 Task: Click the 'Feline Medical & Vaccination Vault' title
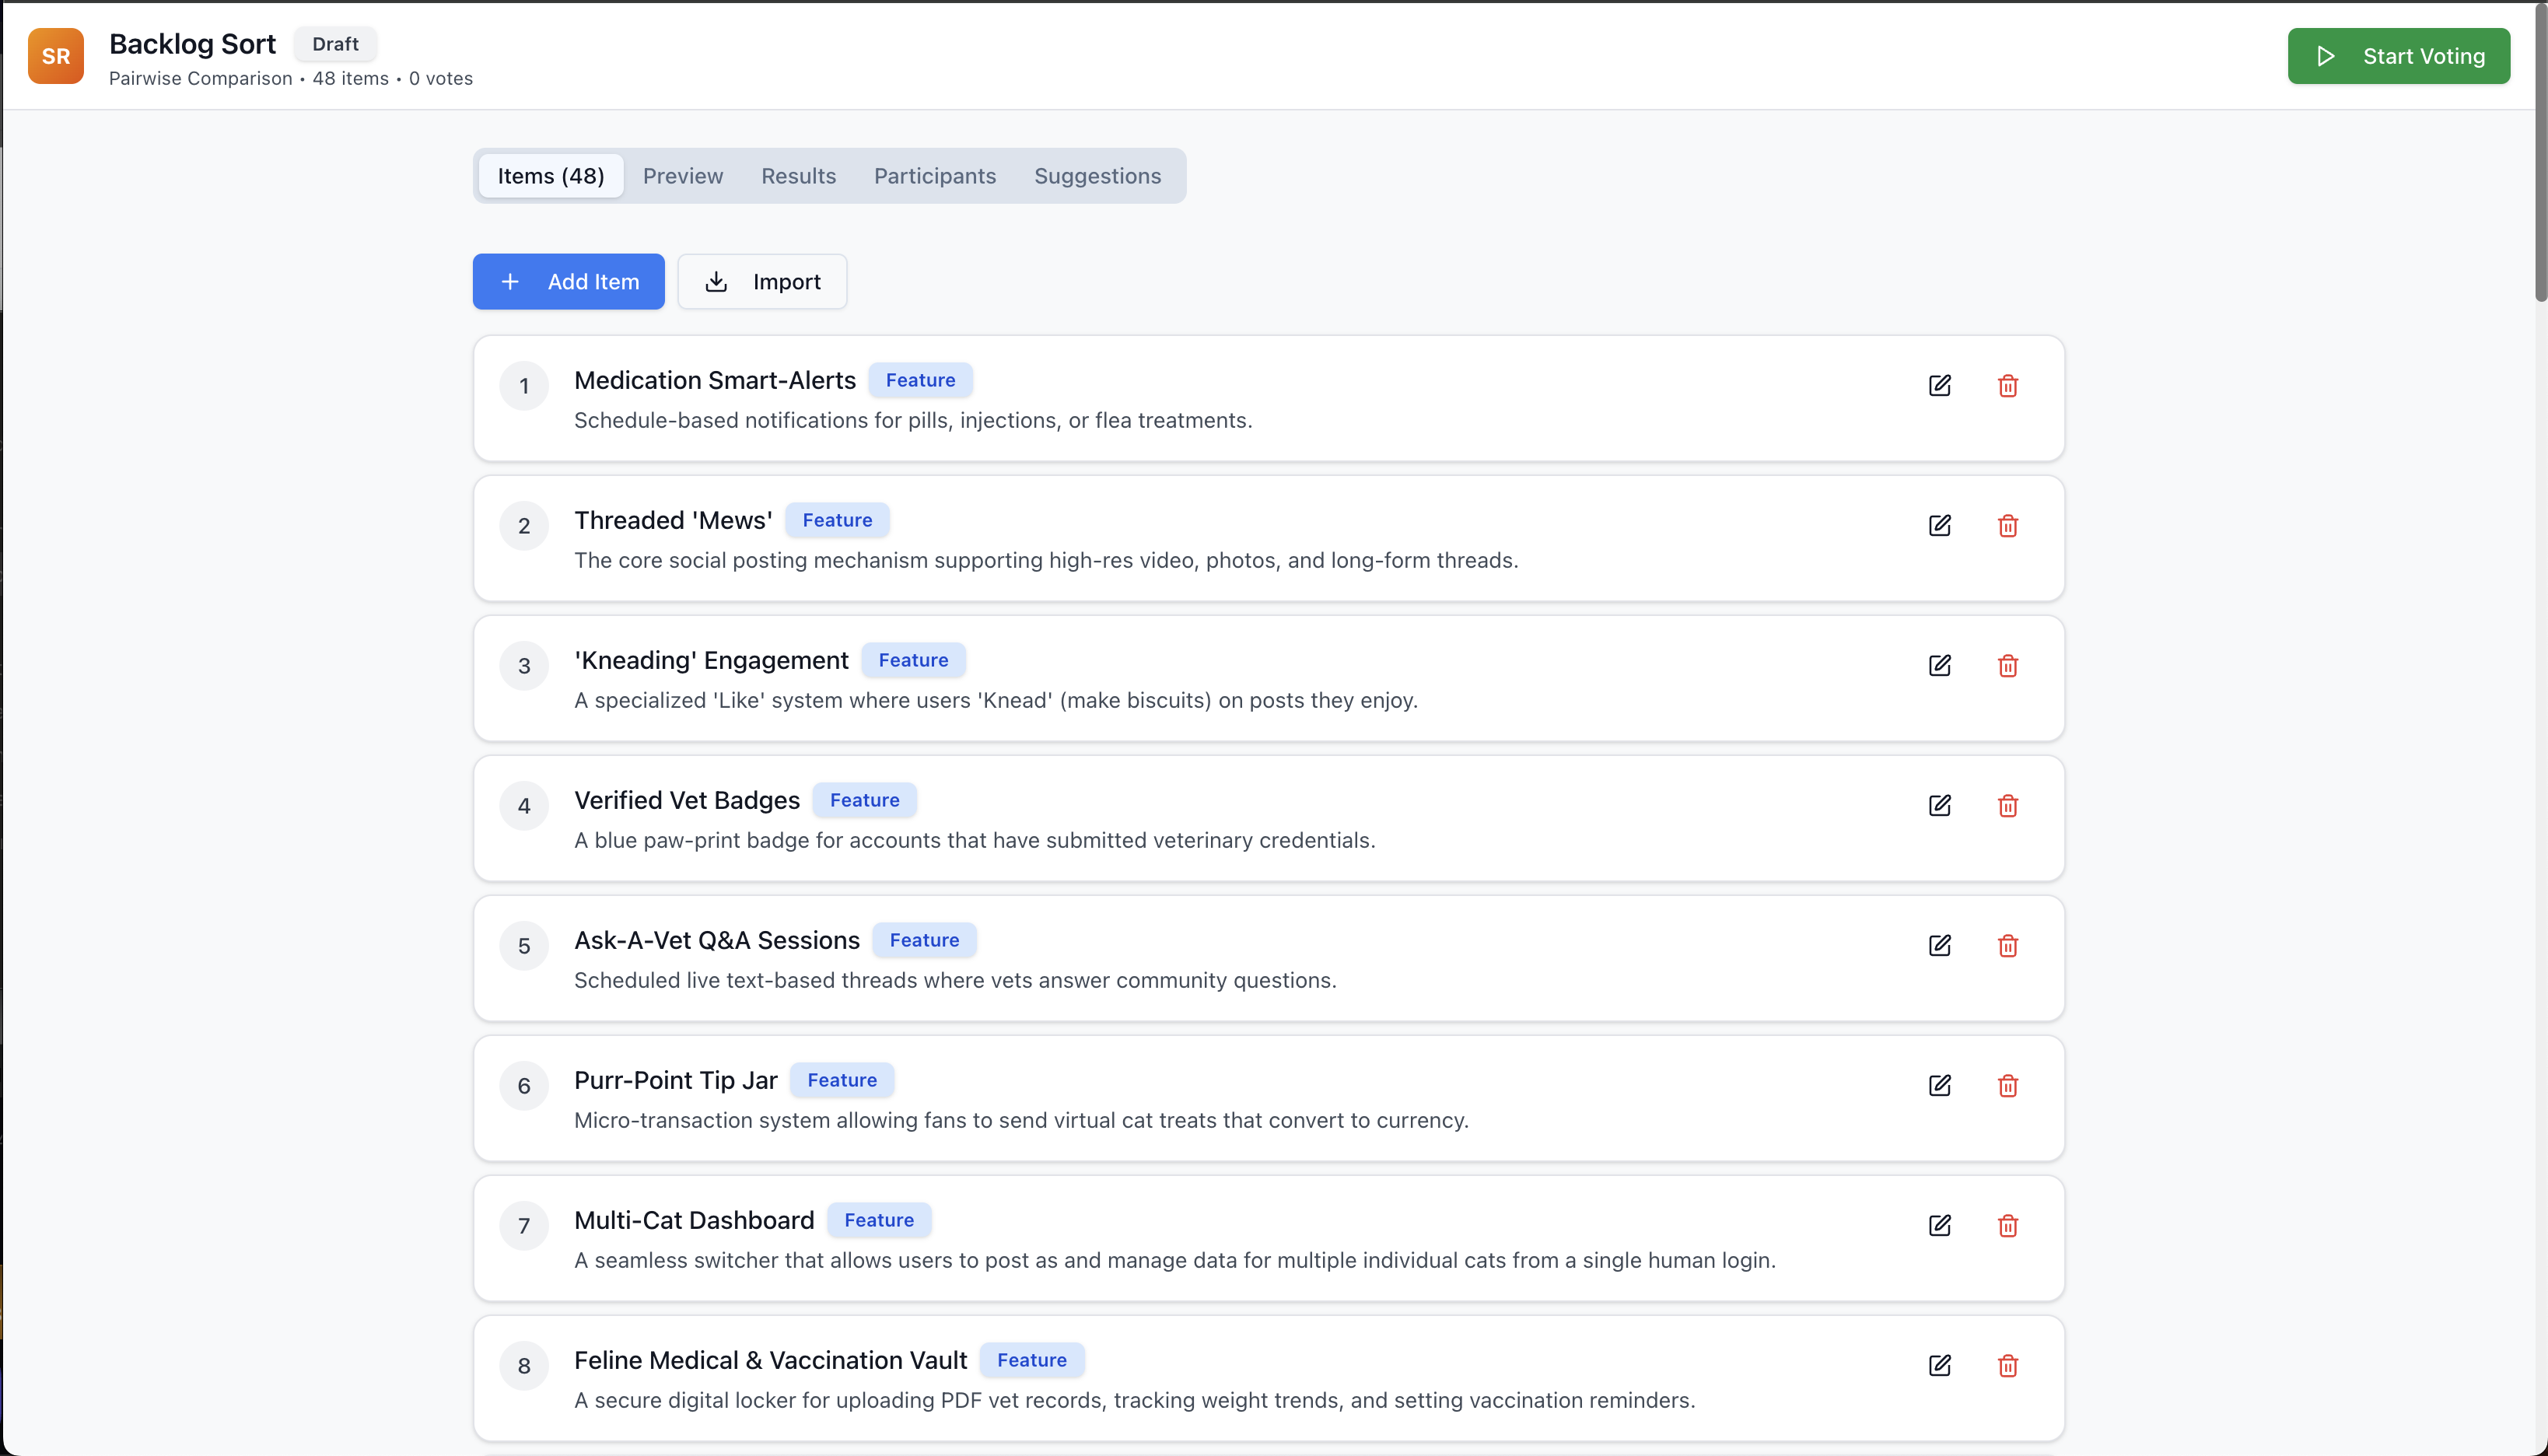(x=771, y=1360)
